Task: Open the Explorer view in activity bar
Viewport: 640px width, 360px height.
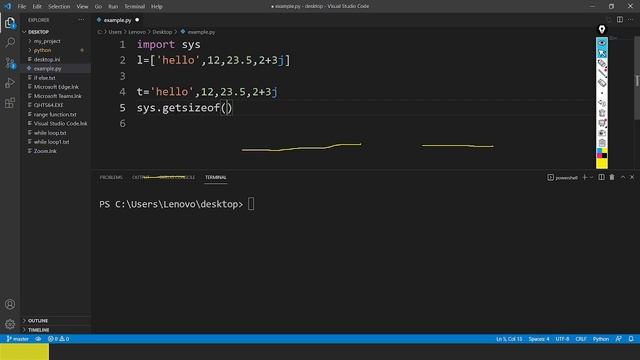Action: pos(10,23)
